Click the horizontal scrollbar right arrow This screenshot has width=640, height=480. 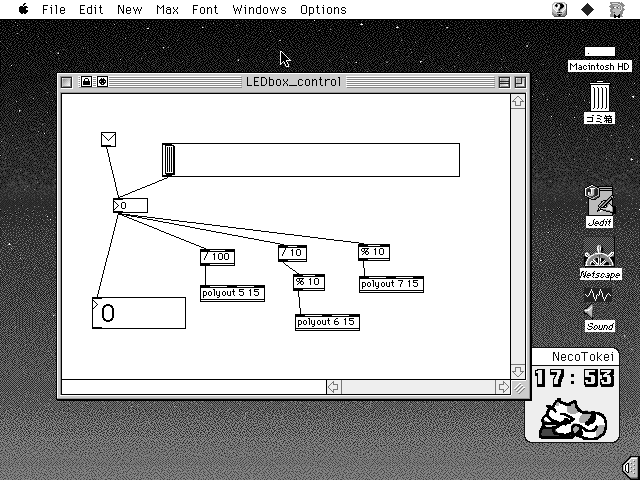[503, 387]
